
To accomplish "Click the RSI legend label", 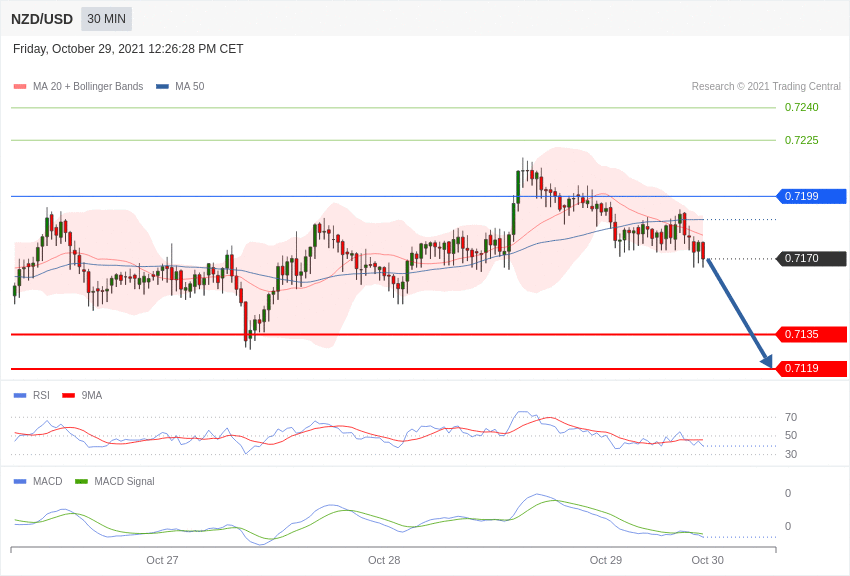I will [x=41, y=396].
